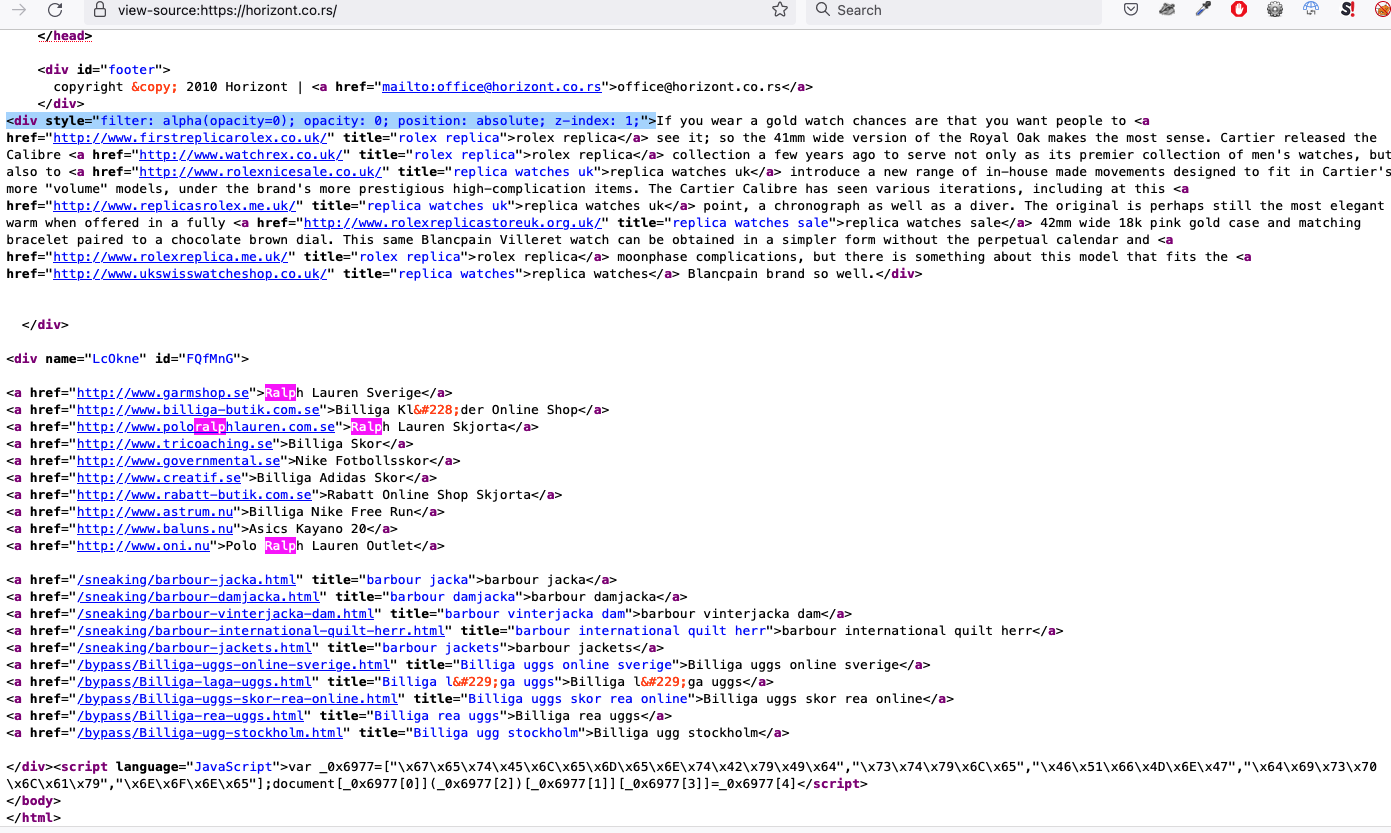This screenshot has height=833, width=1391.
Task: Activate the eyedropper color picker extension
Action: pyautogui.click(x=1203, y=10)
